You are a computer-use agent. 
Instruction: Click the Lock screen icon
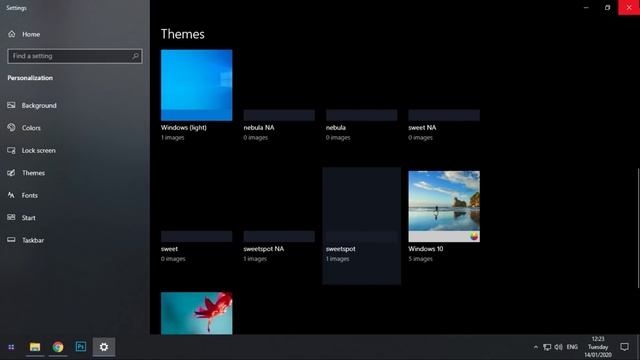(11, 150)
